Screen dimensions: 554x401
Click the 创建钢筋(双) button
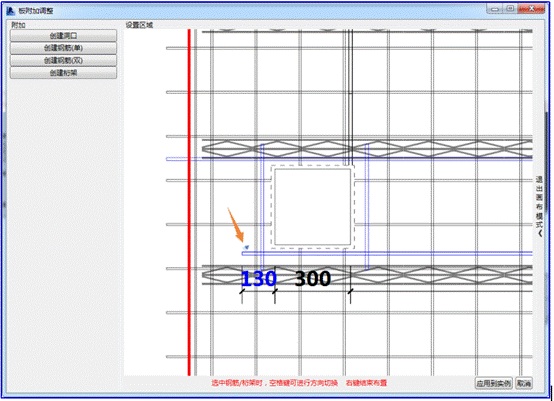tap(63, 60)
